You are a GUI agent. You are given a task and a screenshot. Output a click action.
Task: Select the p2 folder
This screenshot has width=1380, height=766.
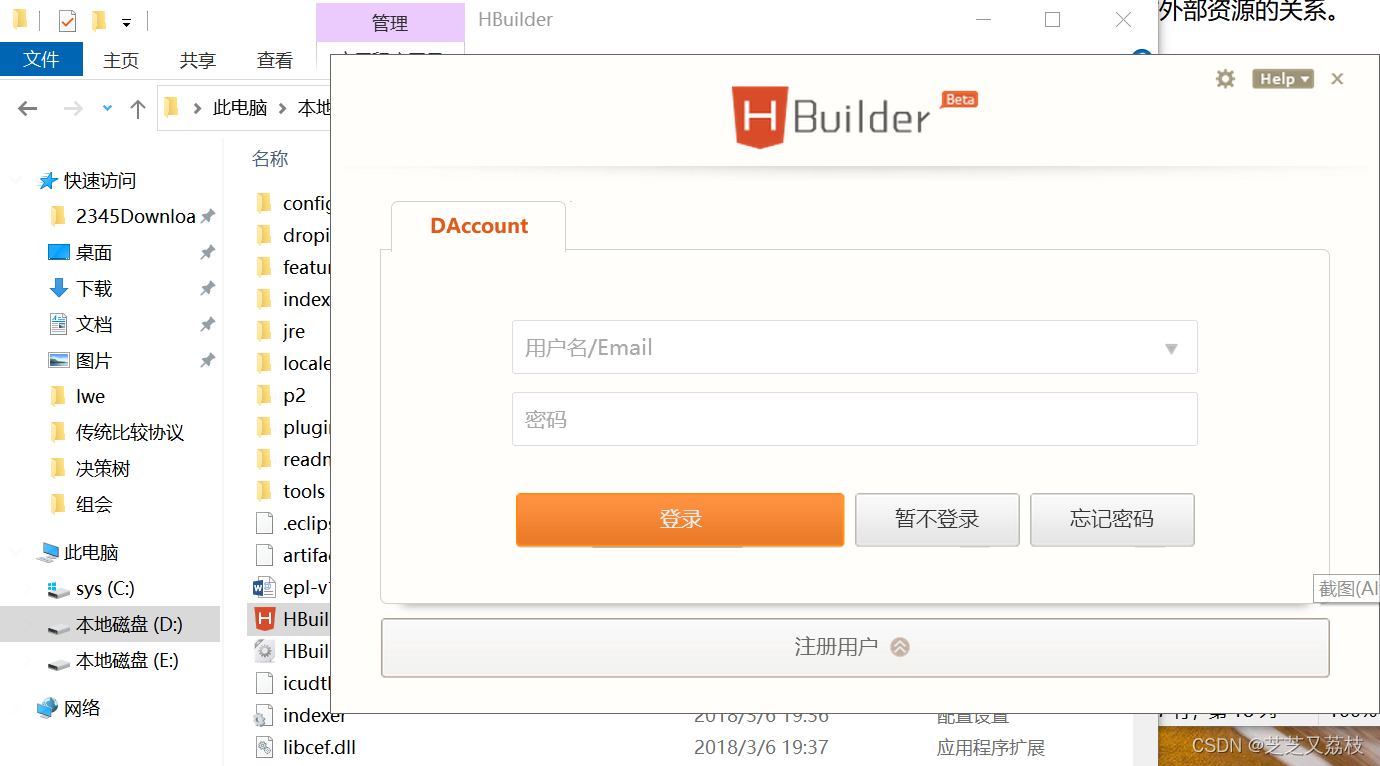[x=294, y=395]
